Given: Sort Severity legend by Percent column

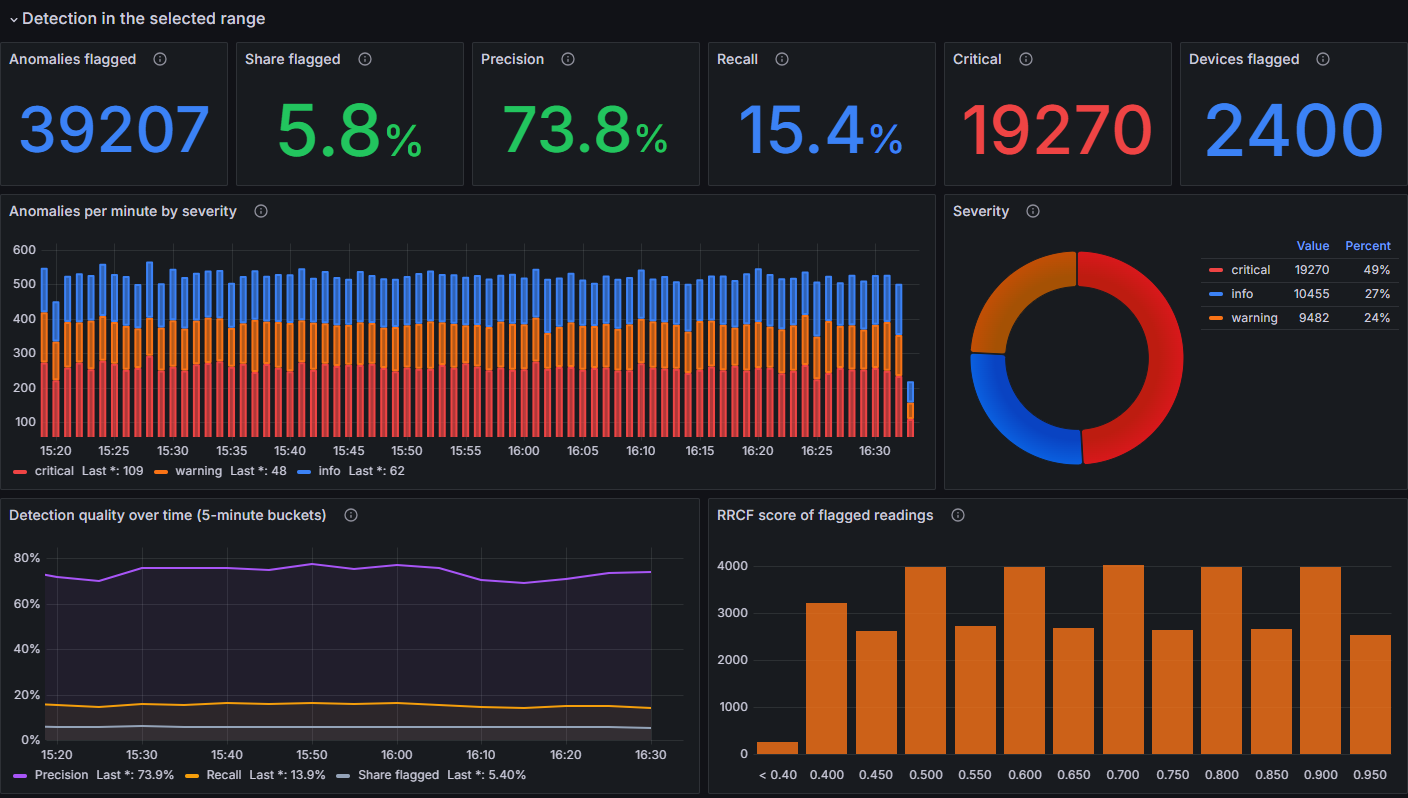Looking at the screenshot, I should (1368, 246).
